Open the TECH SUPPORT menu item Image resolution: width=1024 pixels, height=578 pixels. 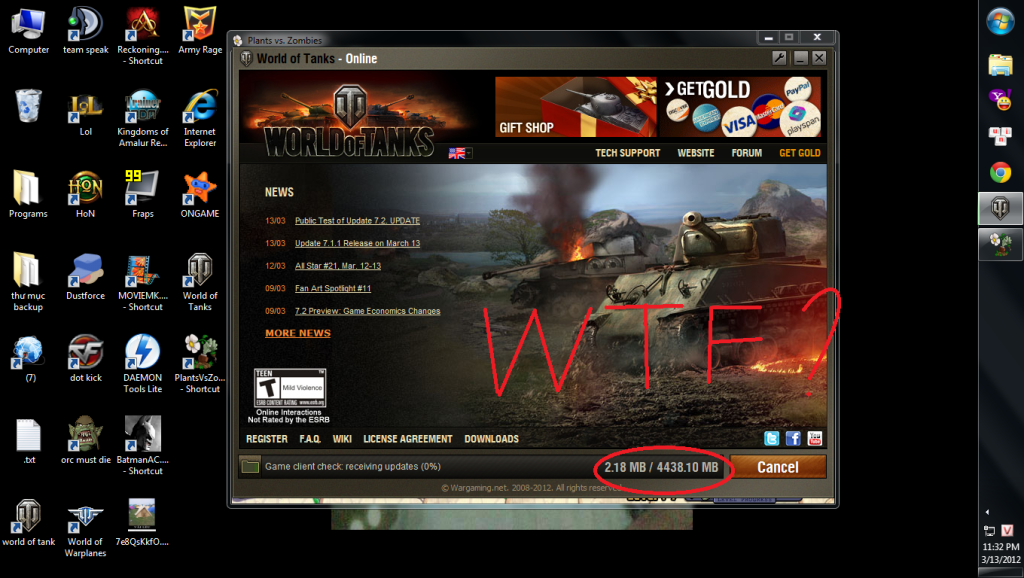pyautogui.click(x=627, y=153)
